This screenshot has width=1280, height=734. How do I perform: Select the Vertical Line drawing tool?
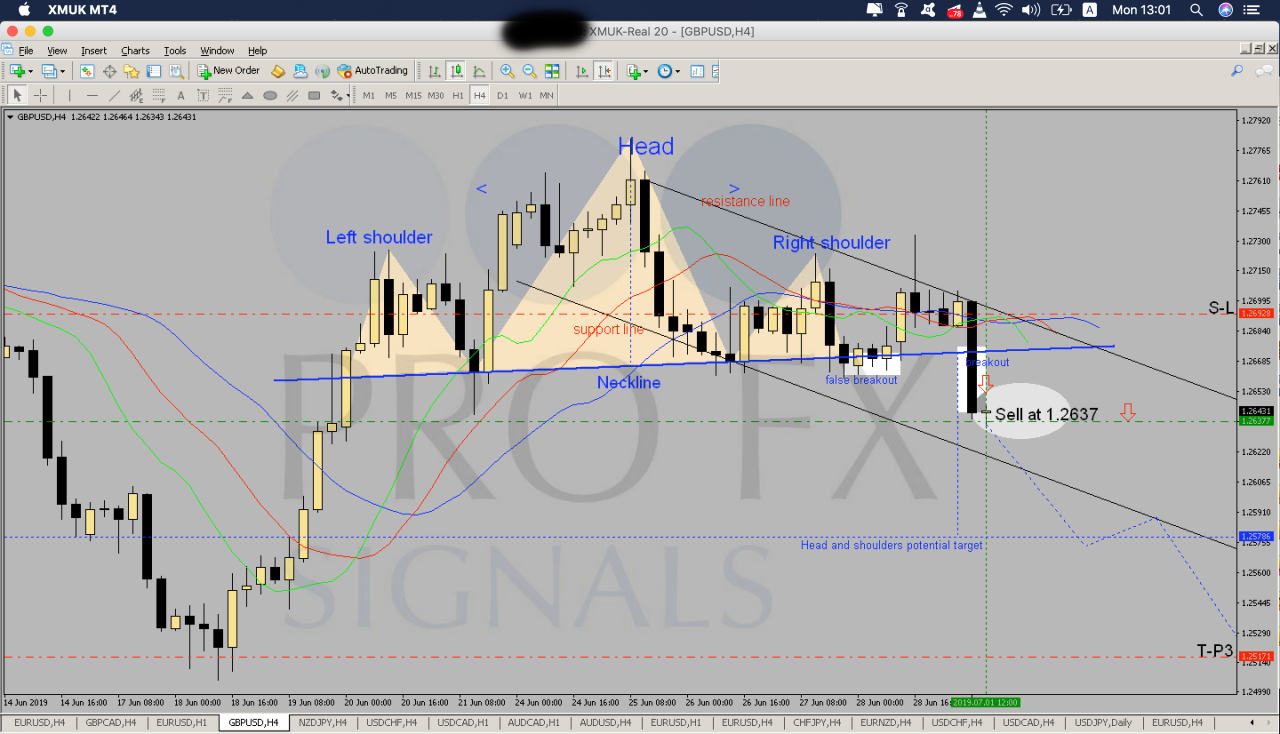[x=69, y=95]
